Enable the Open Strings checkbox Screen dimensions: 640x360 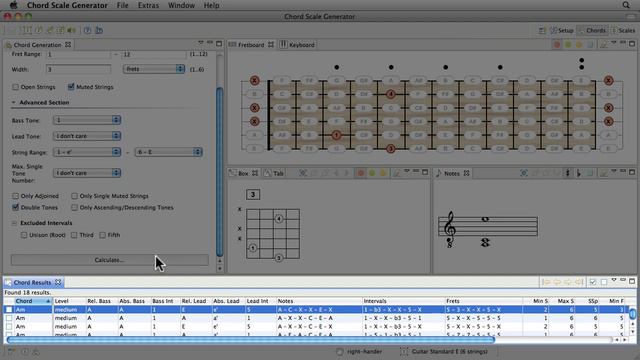pyautogui.click(x=16, y=87)
